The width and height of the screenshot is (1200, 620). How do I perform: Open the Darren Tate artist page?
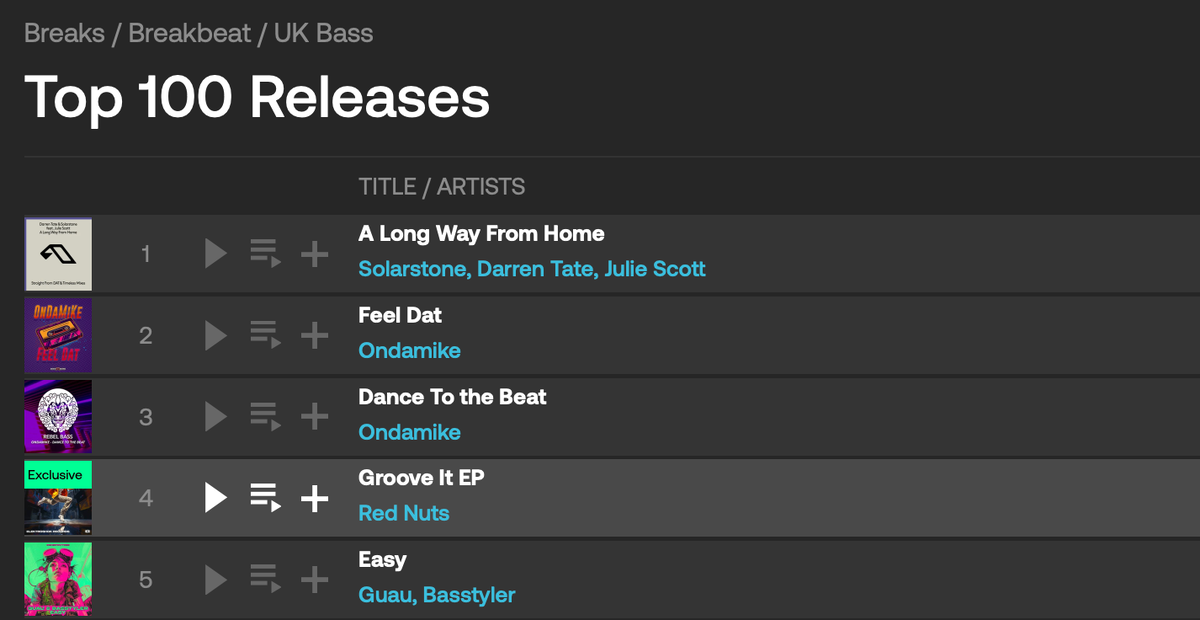click(535, 269)
